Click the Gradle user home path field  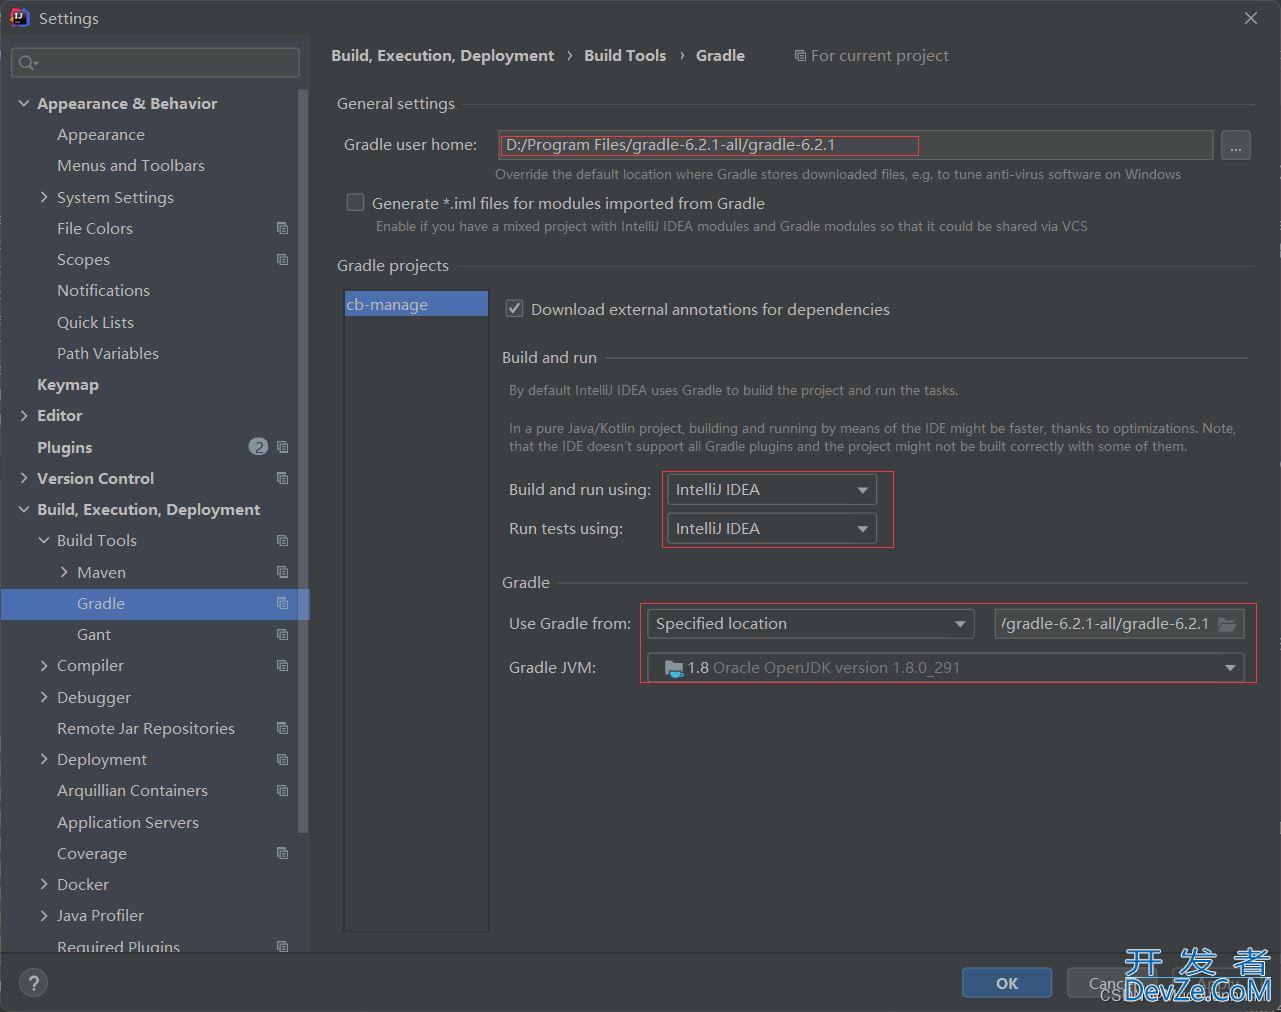856,145
